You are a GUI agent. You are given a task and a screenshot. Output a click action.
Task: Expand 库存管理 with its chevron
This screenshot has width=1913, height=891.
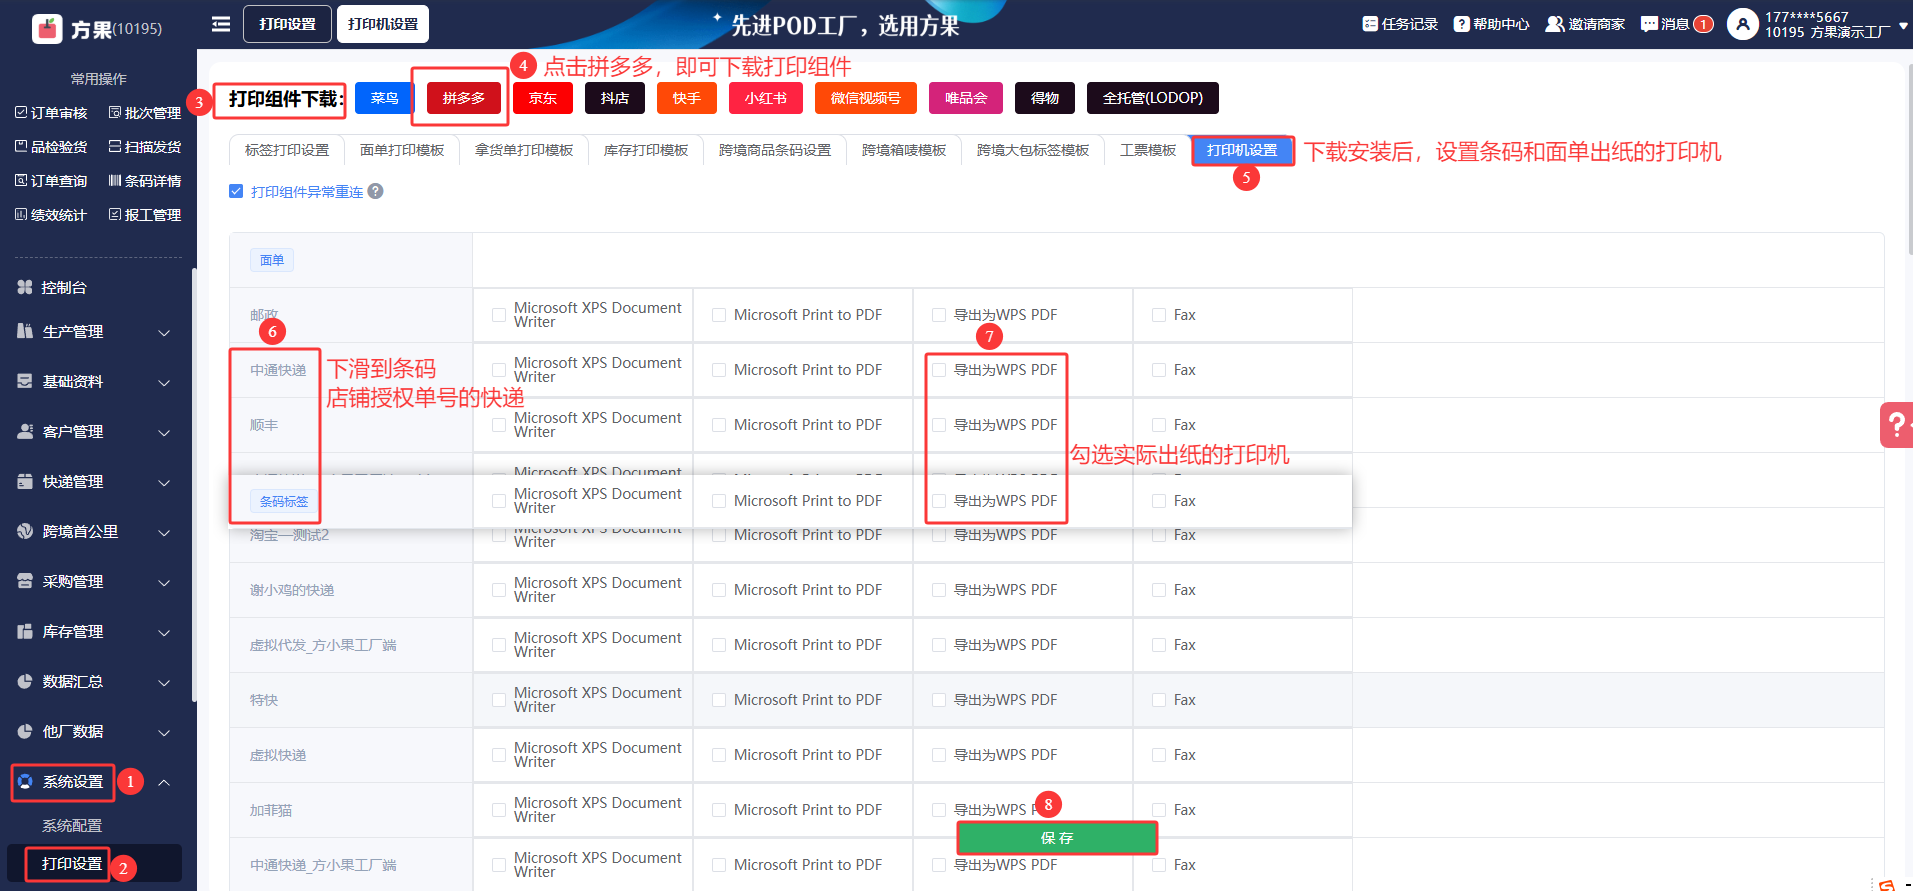(x=164, y=632)
